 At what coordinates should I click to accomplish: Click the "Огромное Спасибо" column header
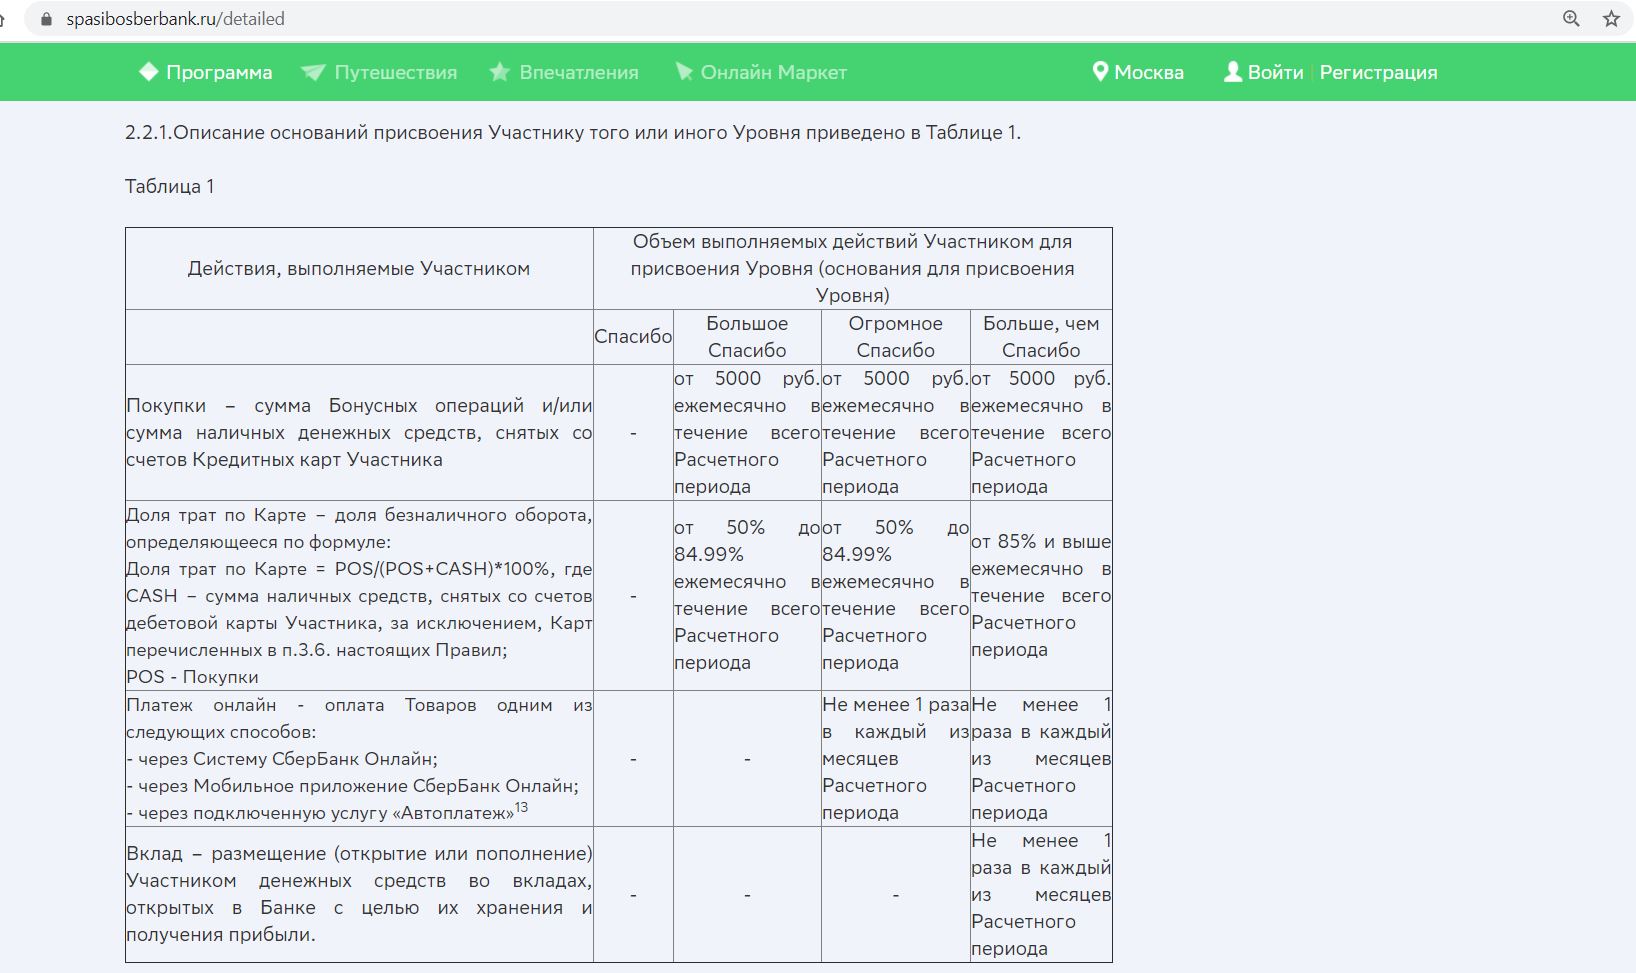[x=895, y=337]
